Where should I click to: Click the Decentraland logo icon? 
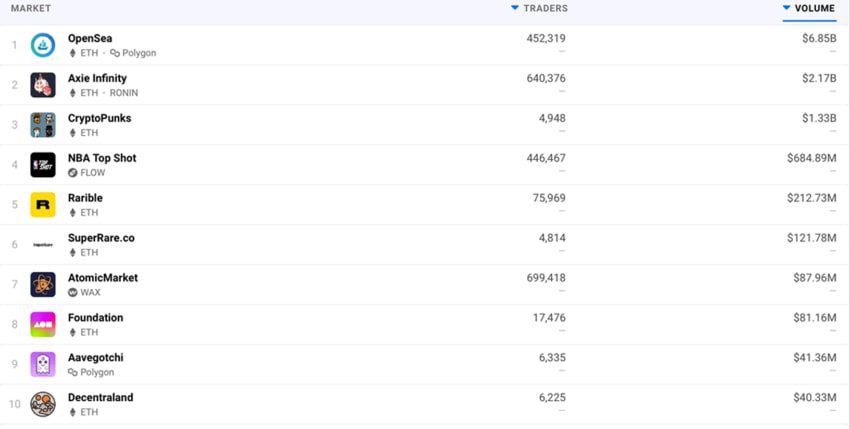[43, 404]
